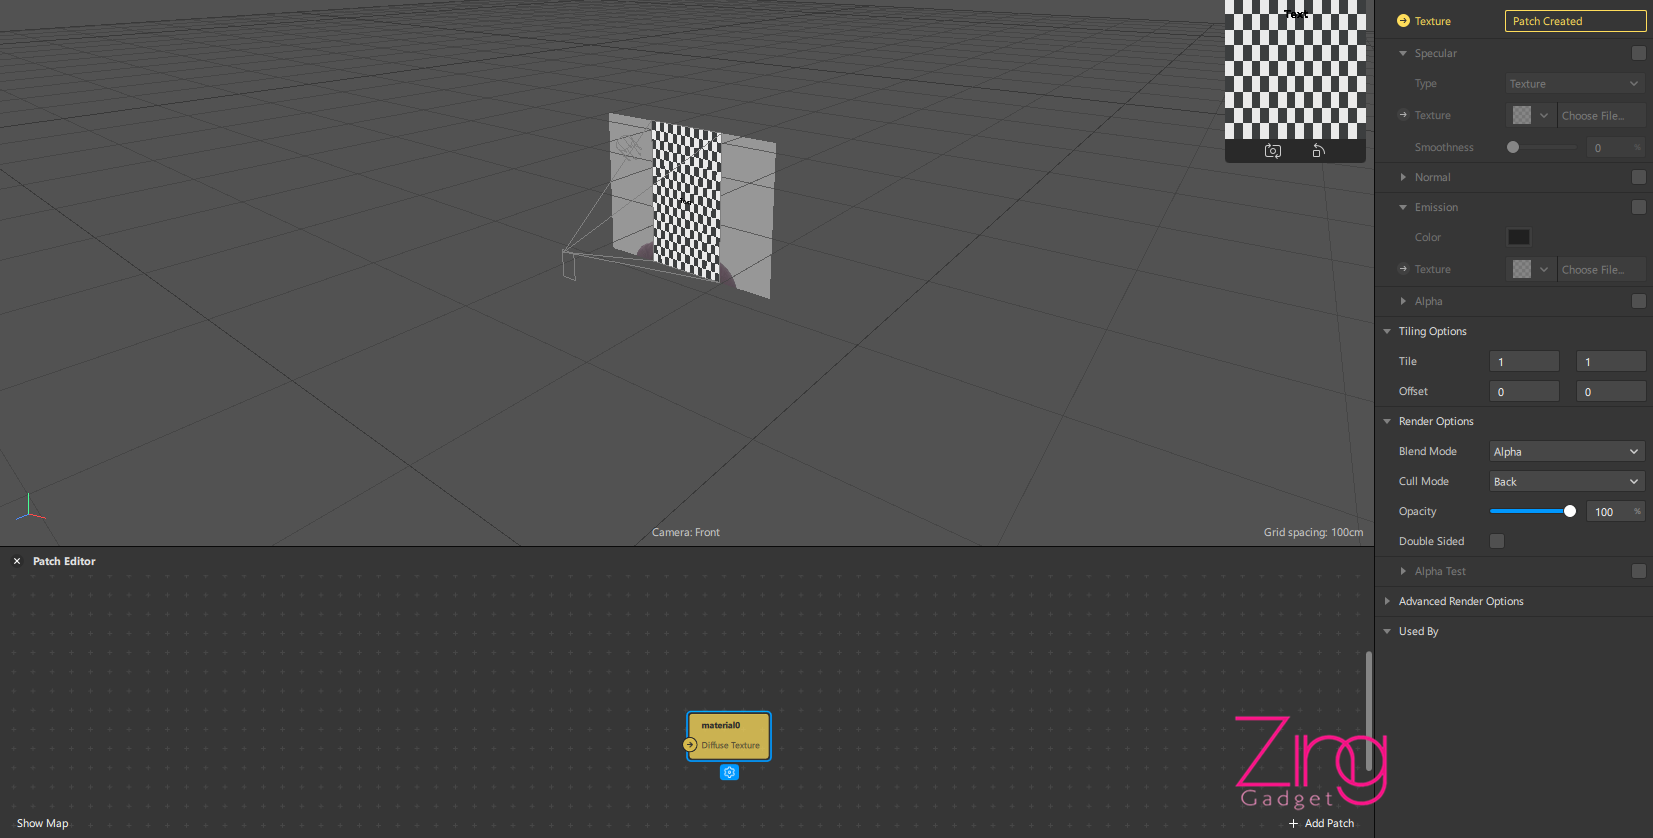Choose File for Emission texture
The width and height of the screenshot is (1653, 838).
click(1602, 270)
